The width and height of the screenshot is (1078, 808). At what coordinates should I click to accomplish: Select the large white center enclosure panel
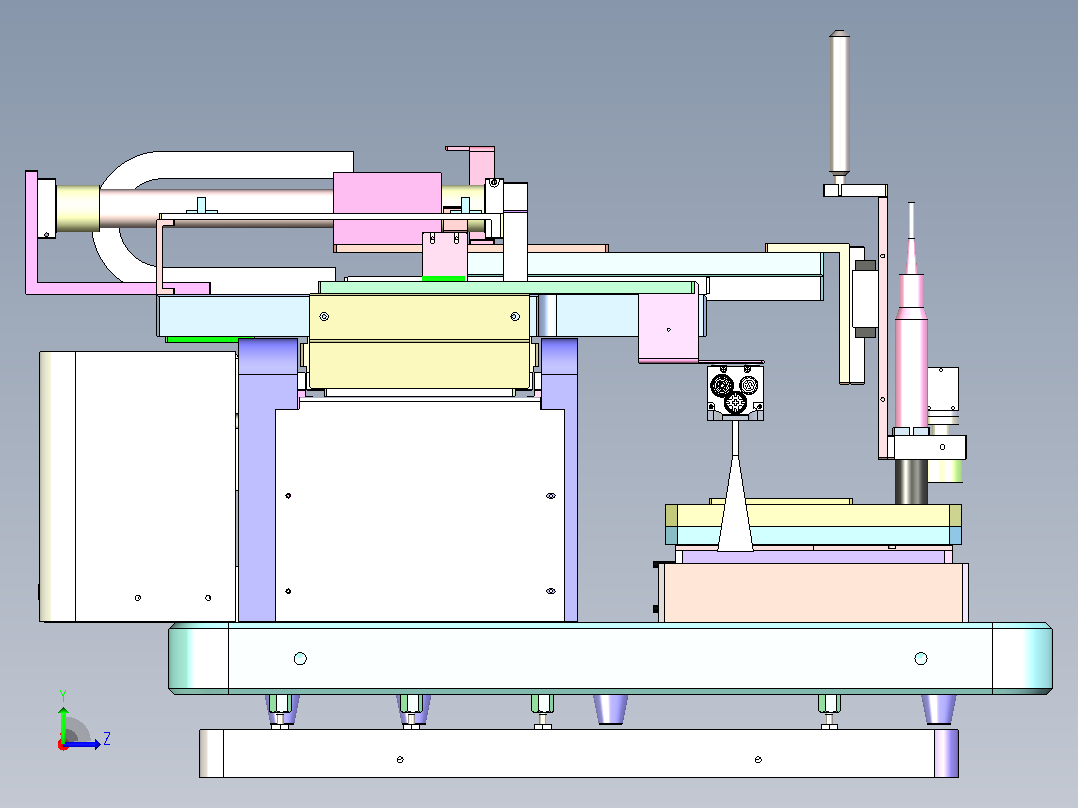tap(419, 511)
